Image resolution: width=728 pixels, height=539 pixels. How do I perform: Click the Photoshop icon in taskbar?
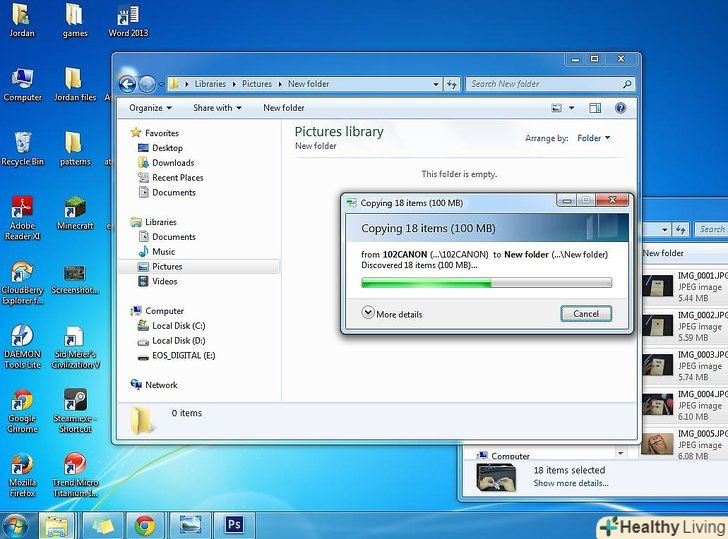pos(236,523)
